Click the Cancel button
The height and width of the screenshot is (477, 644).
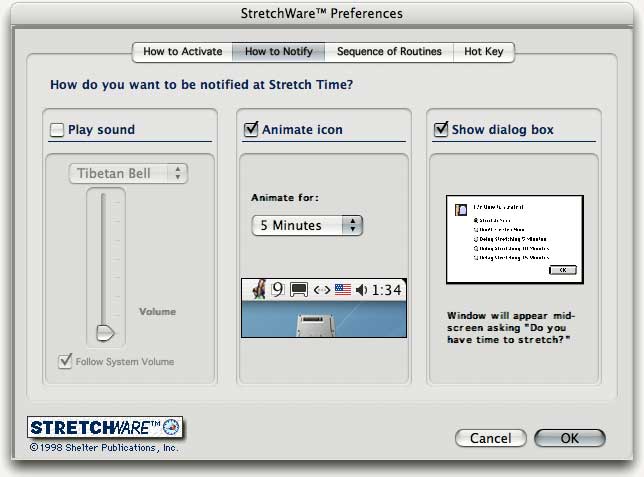pyautogui.click(x=490, y=438)
